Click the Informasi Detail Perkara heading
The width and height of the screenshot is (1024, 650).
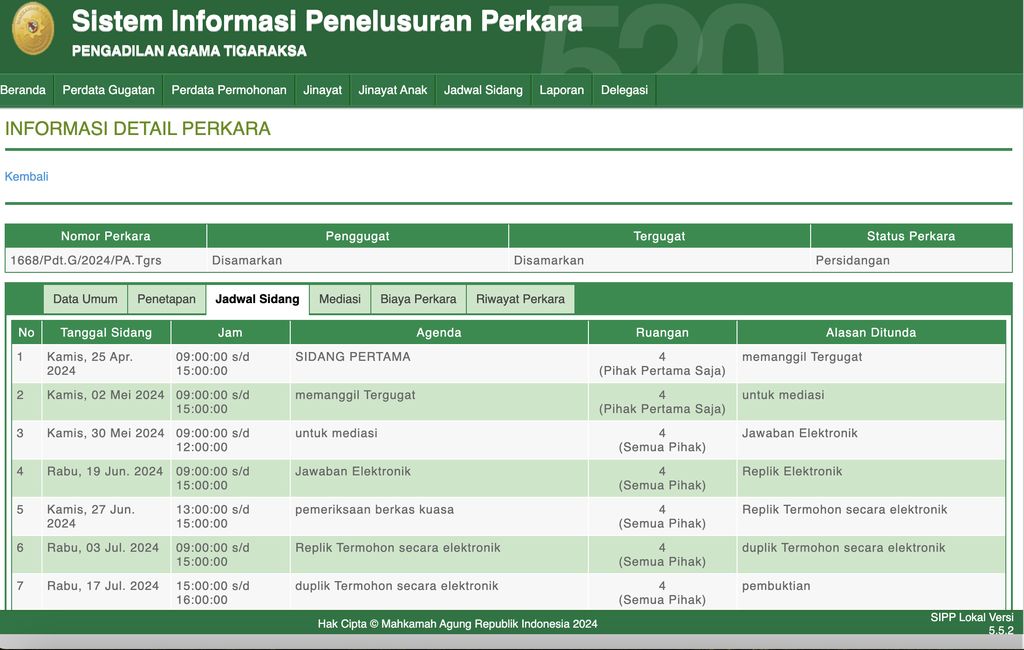138,128
